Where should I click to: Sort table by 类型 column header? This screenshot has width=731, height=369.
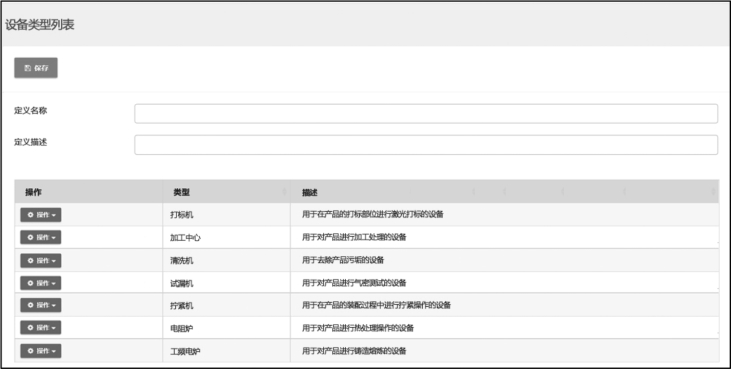coord(227,192)
